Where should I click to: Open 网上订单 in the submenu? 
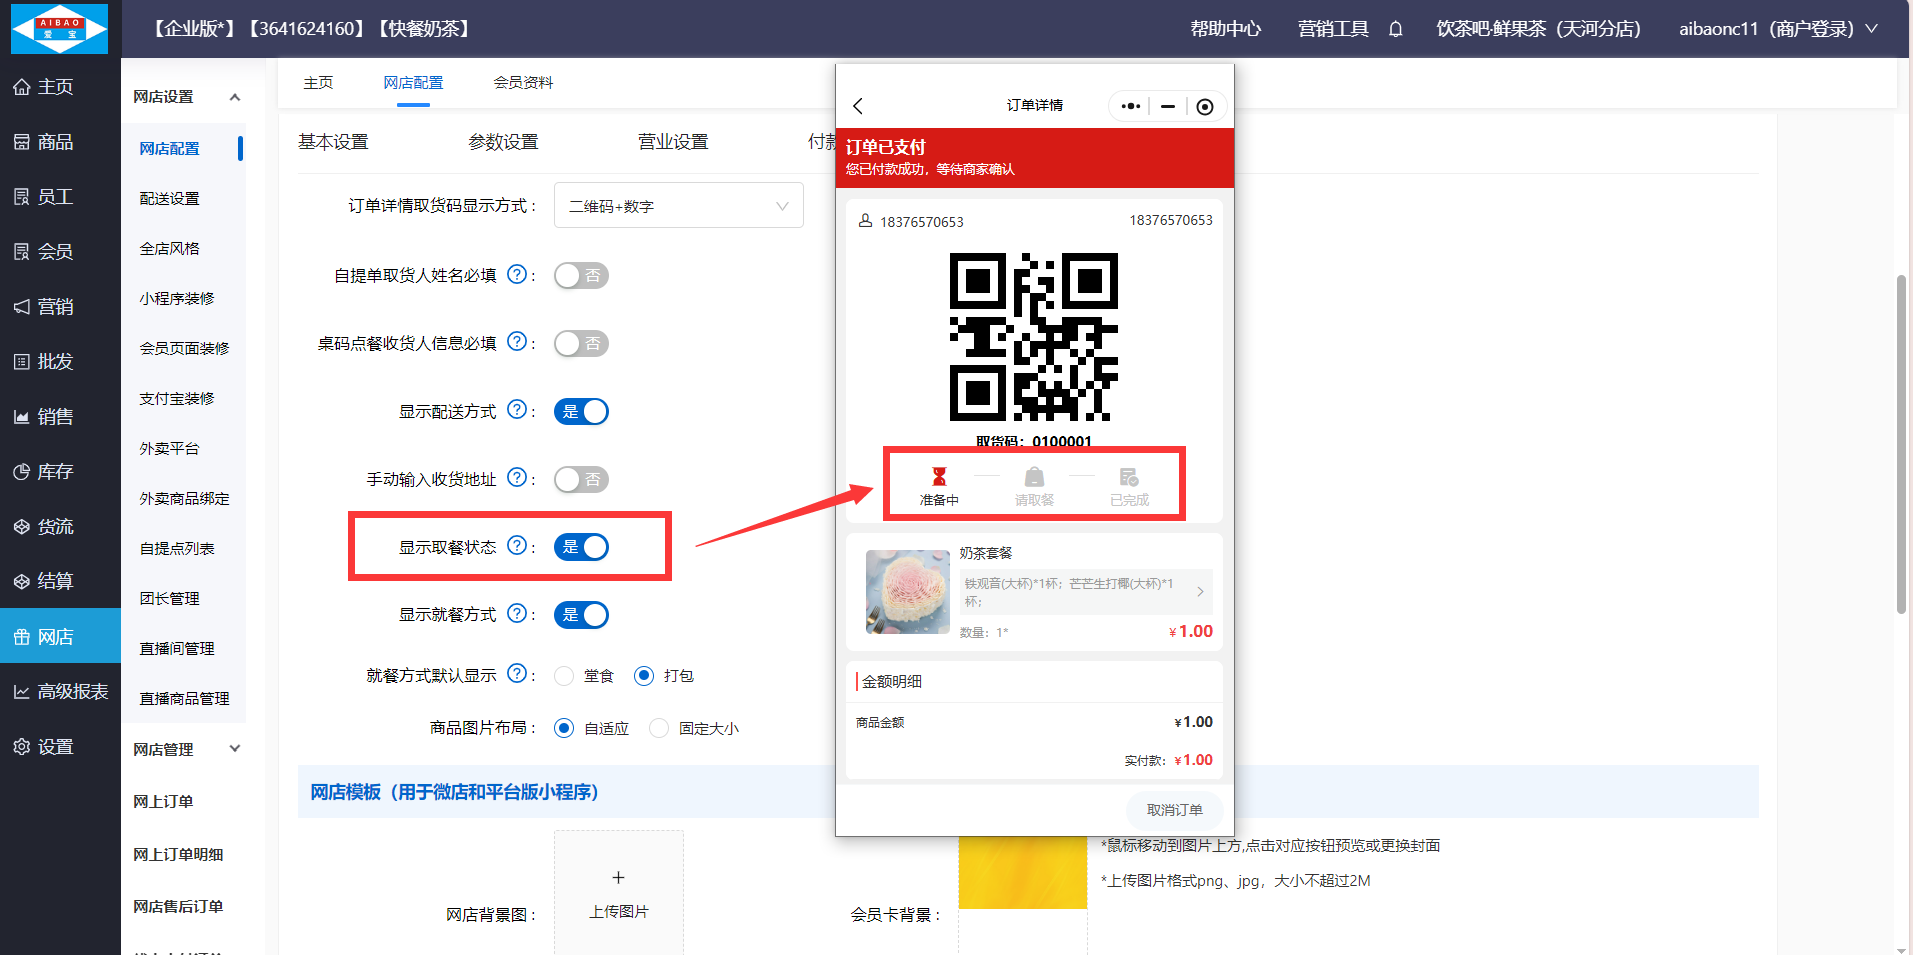point(163,802)
